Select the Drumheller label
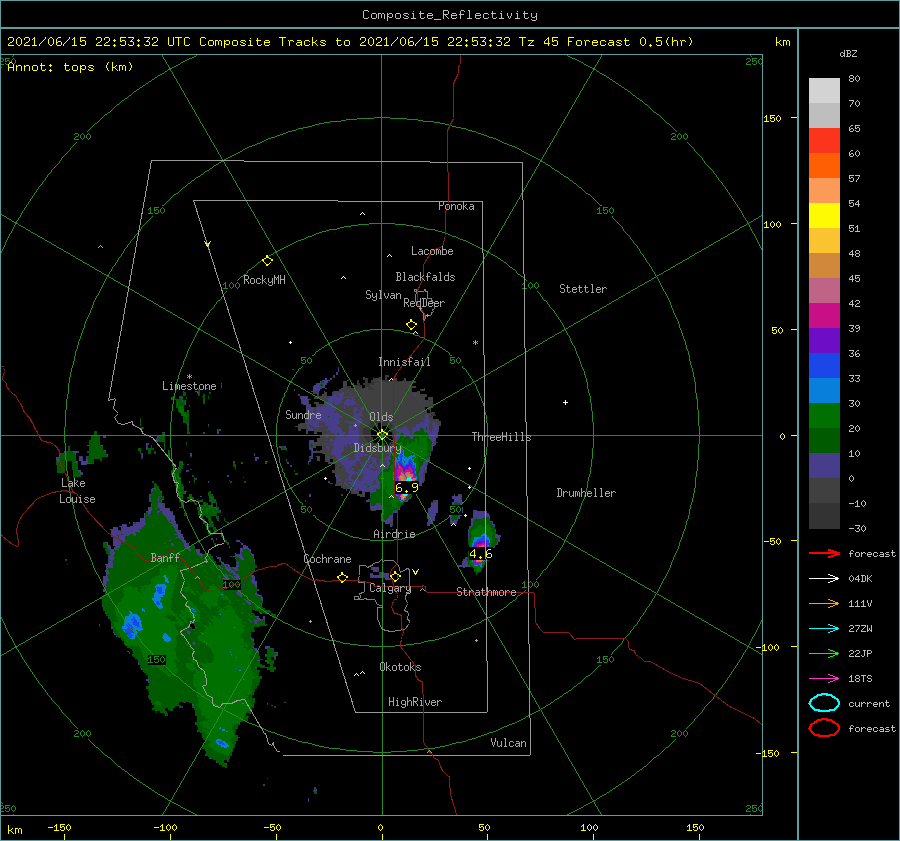This screenshot has width=900, height=841. tap(586, 493)
